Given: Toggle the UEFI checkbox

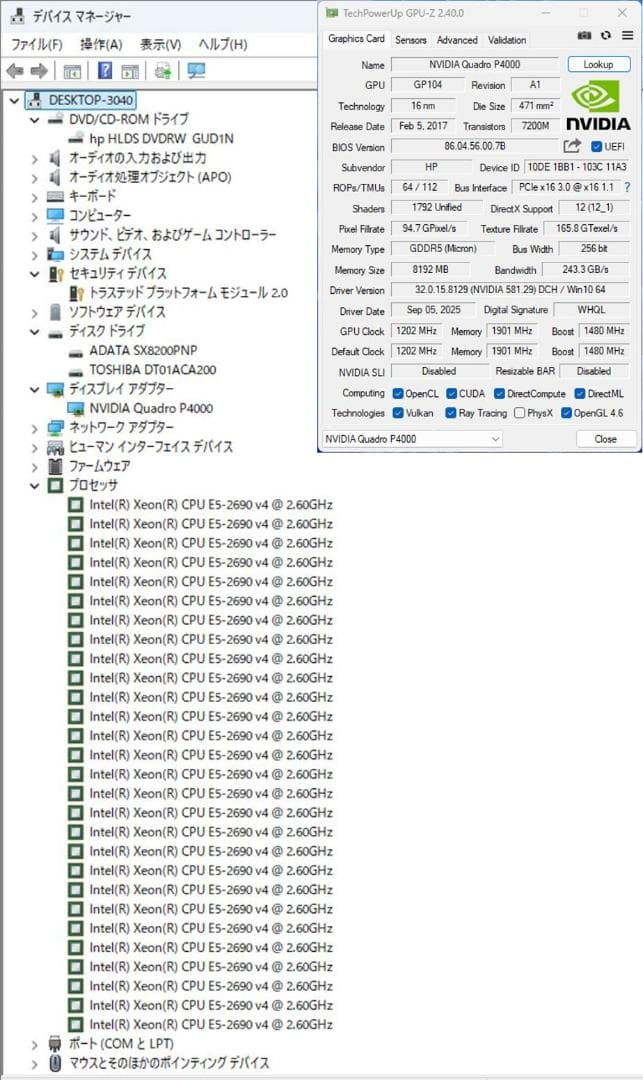Looking at the screenshot, I should 596,147.
